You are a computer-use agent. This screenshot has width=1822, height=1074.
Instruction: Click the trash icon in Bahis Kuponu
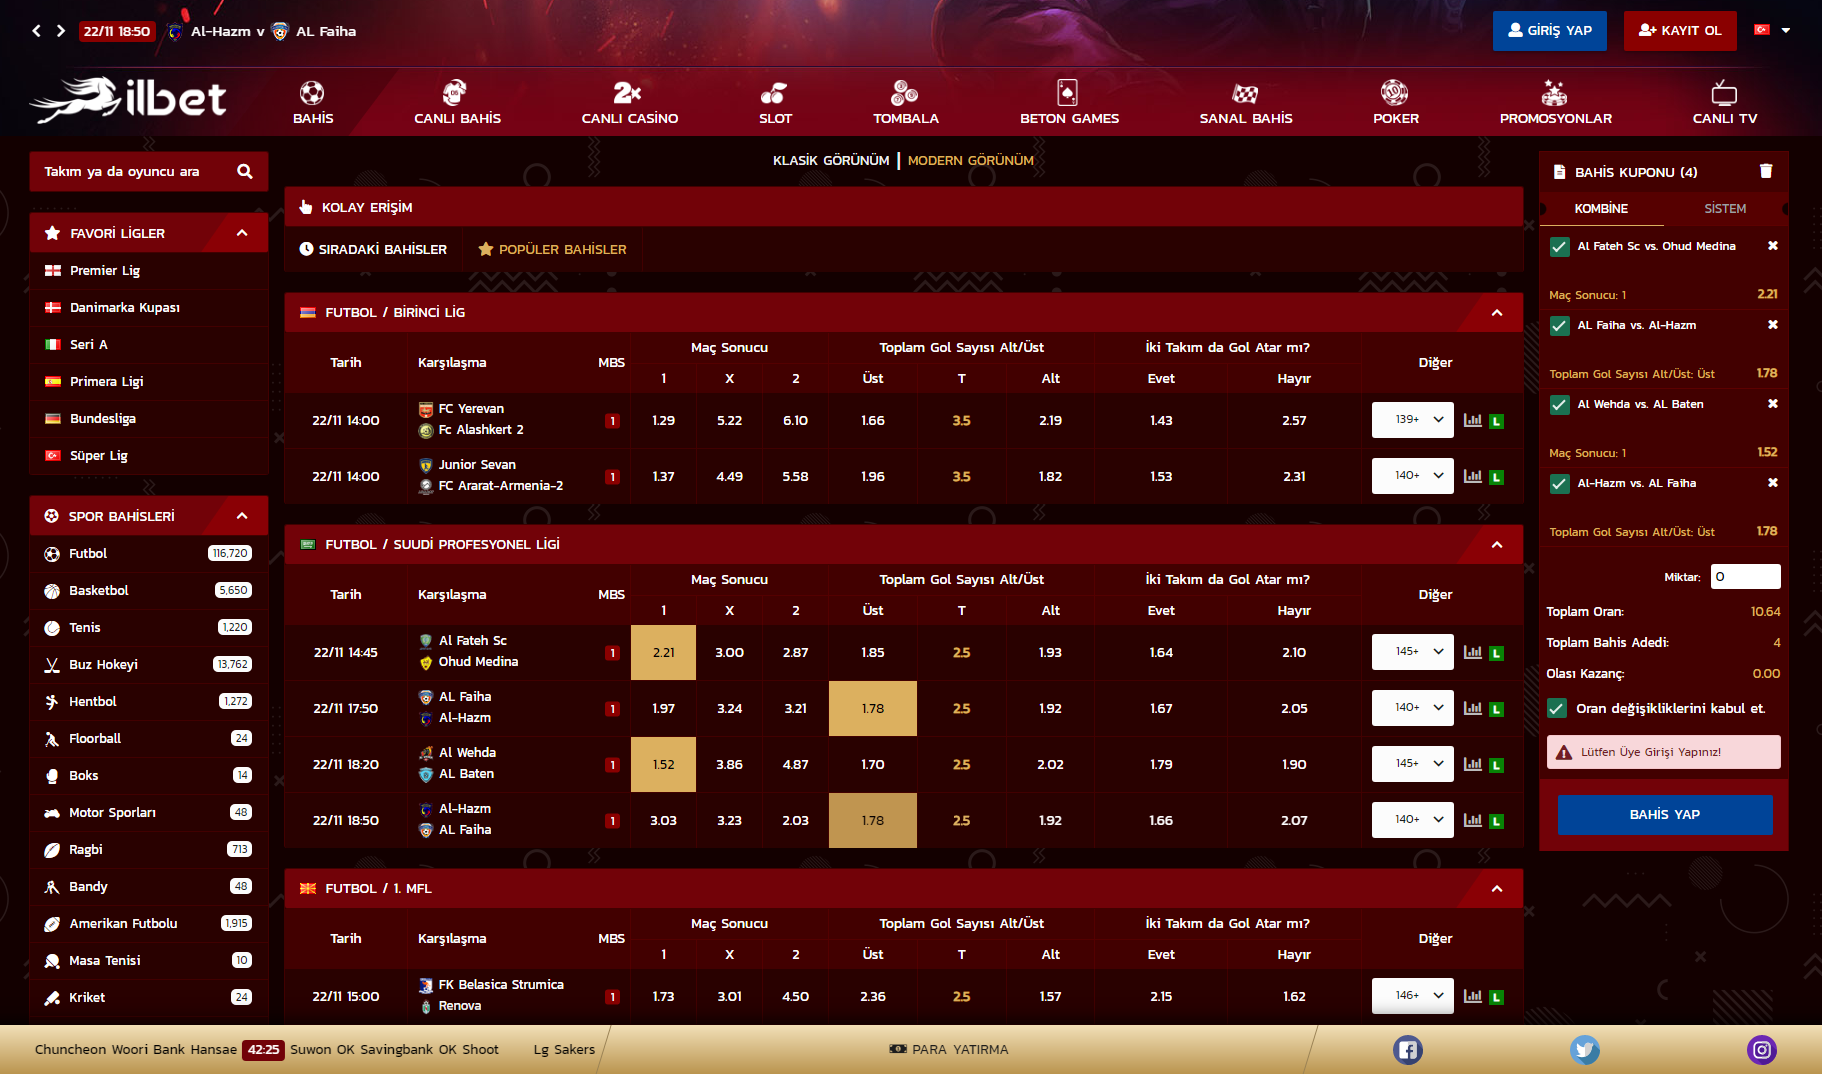(x=1766, y=171)
